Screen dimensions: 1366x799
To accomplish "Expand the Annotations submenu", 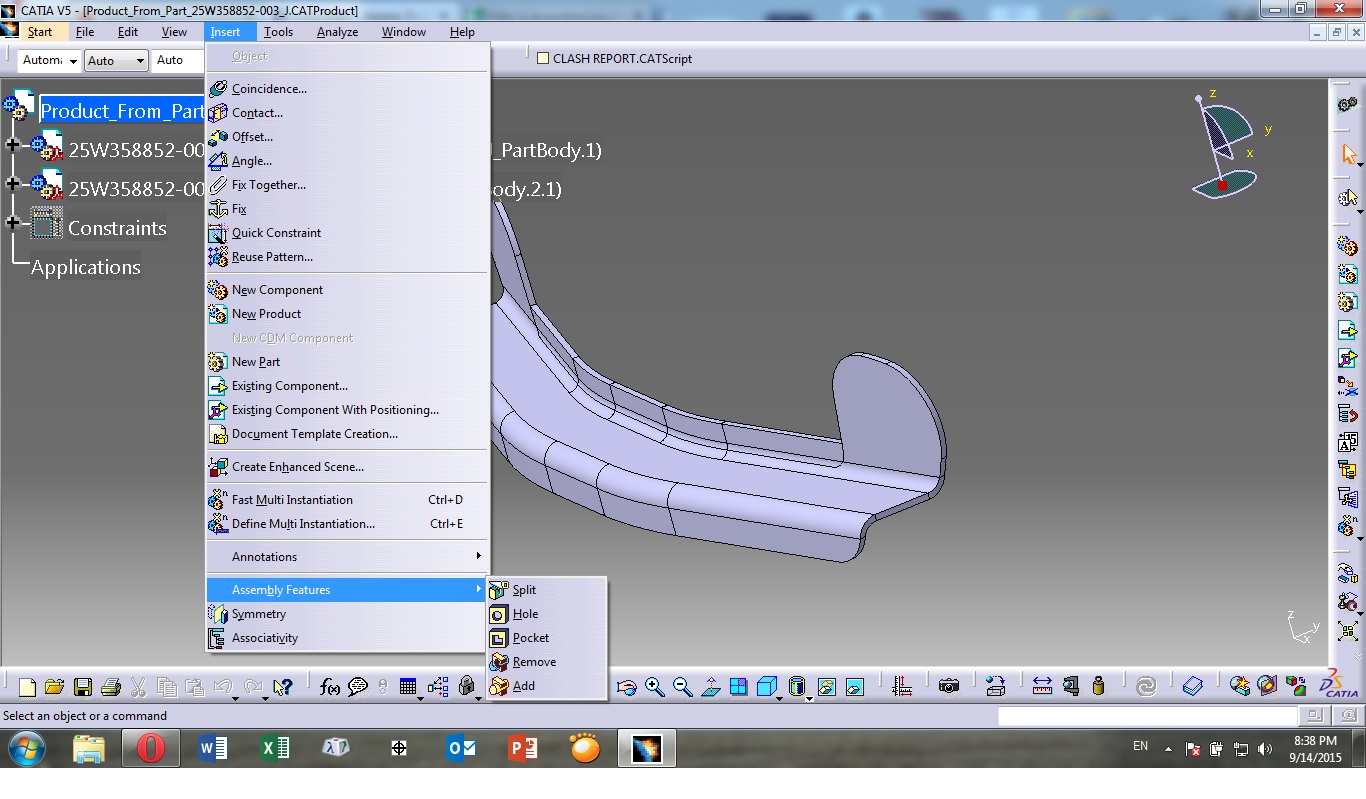I will coord(346,556).
